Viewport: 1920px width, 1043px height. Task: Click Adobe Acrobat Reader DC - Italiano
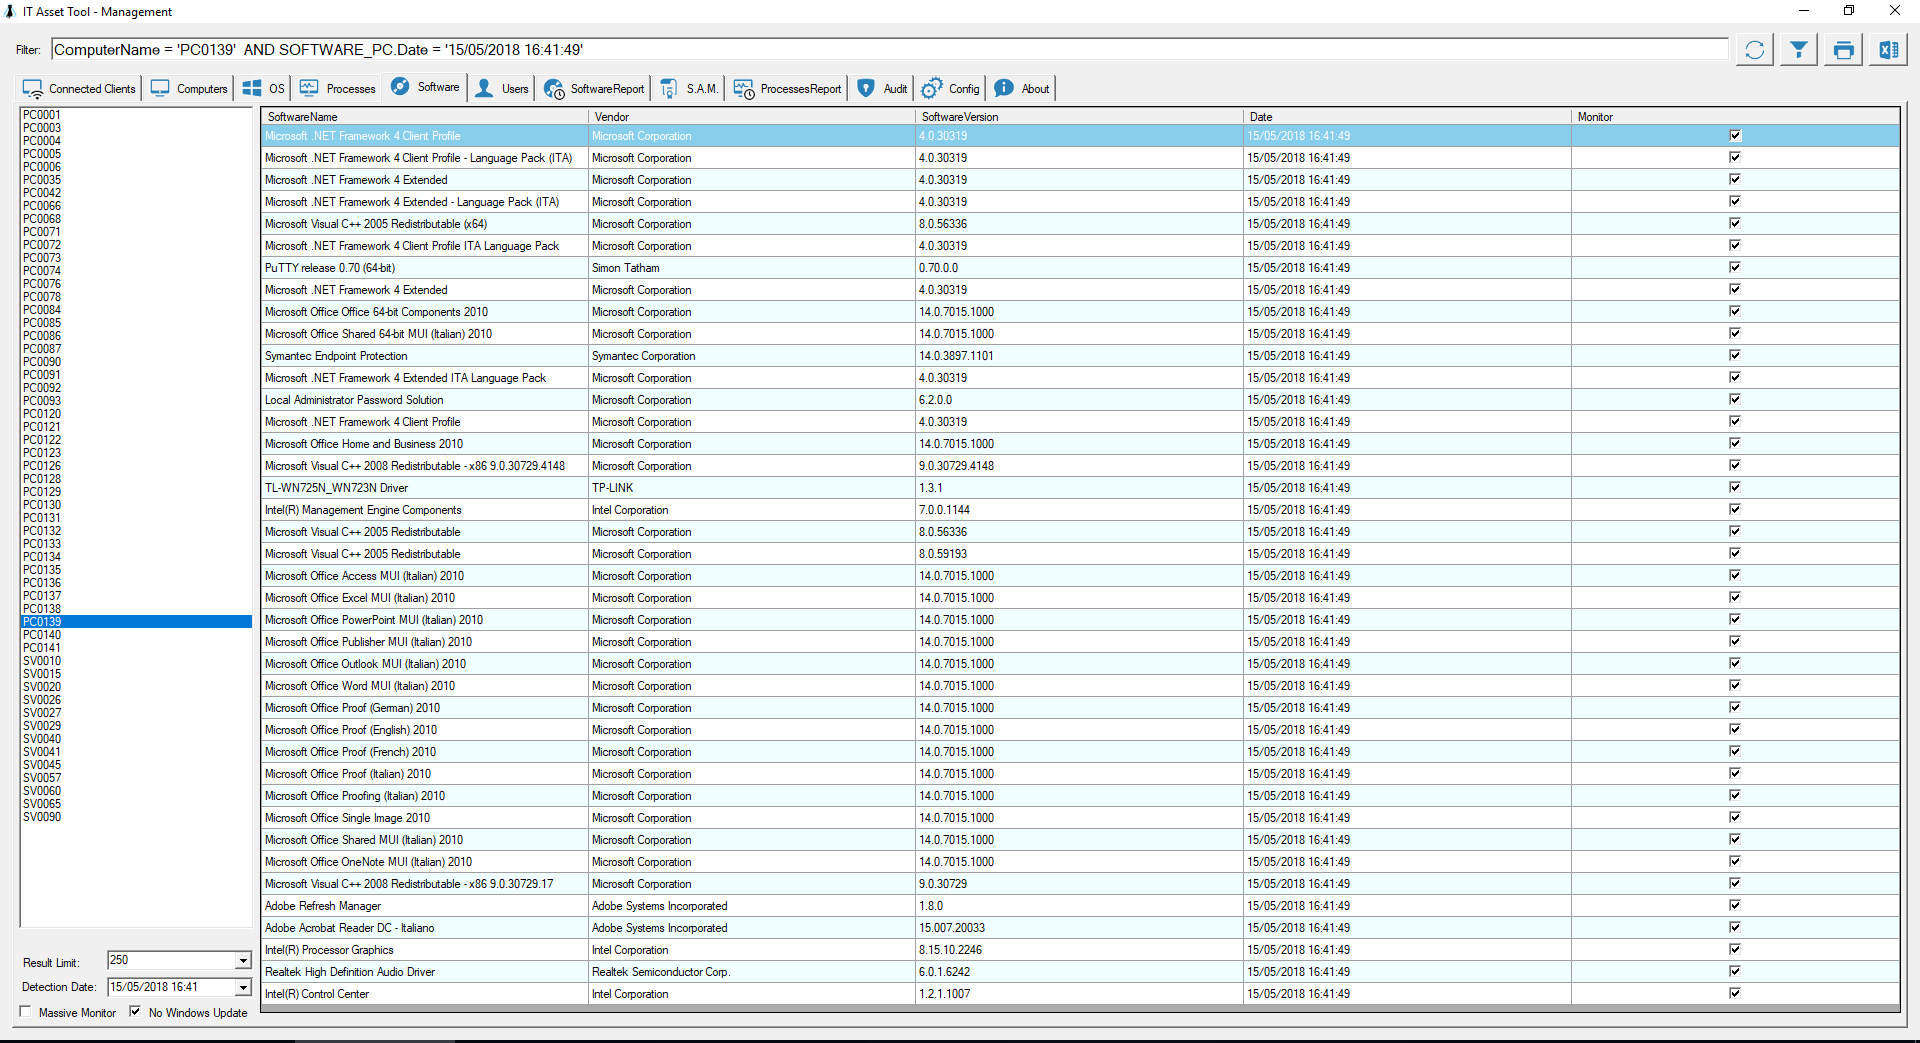[349, 928]
